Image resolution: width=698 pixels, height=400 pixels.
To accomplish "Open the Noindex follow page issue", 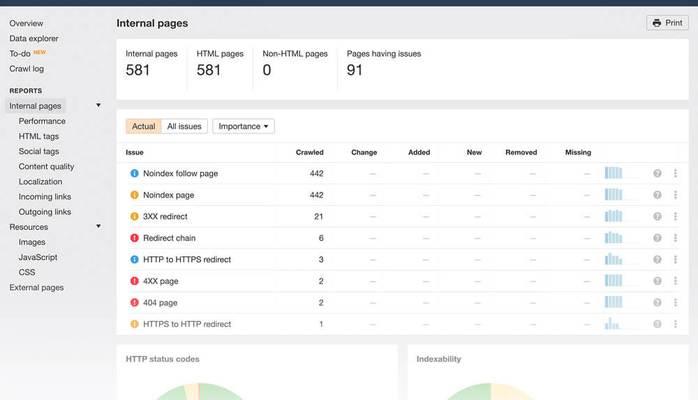I will [x=180, y=174].
